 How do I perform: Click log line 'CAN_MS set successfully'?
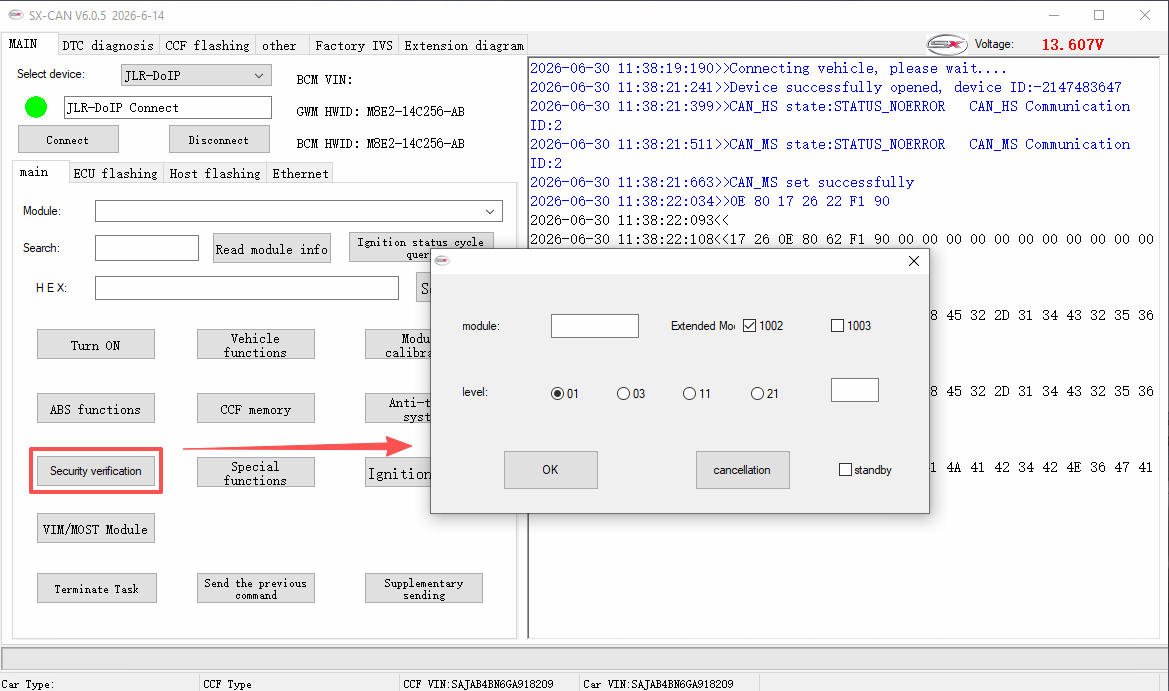click(x=722, y=183)
